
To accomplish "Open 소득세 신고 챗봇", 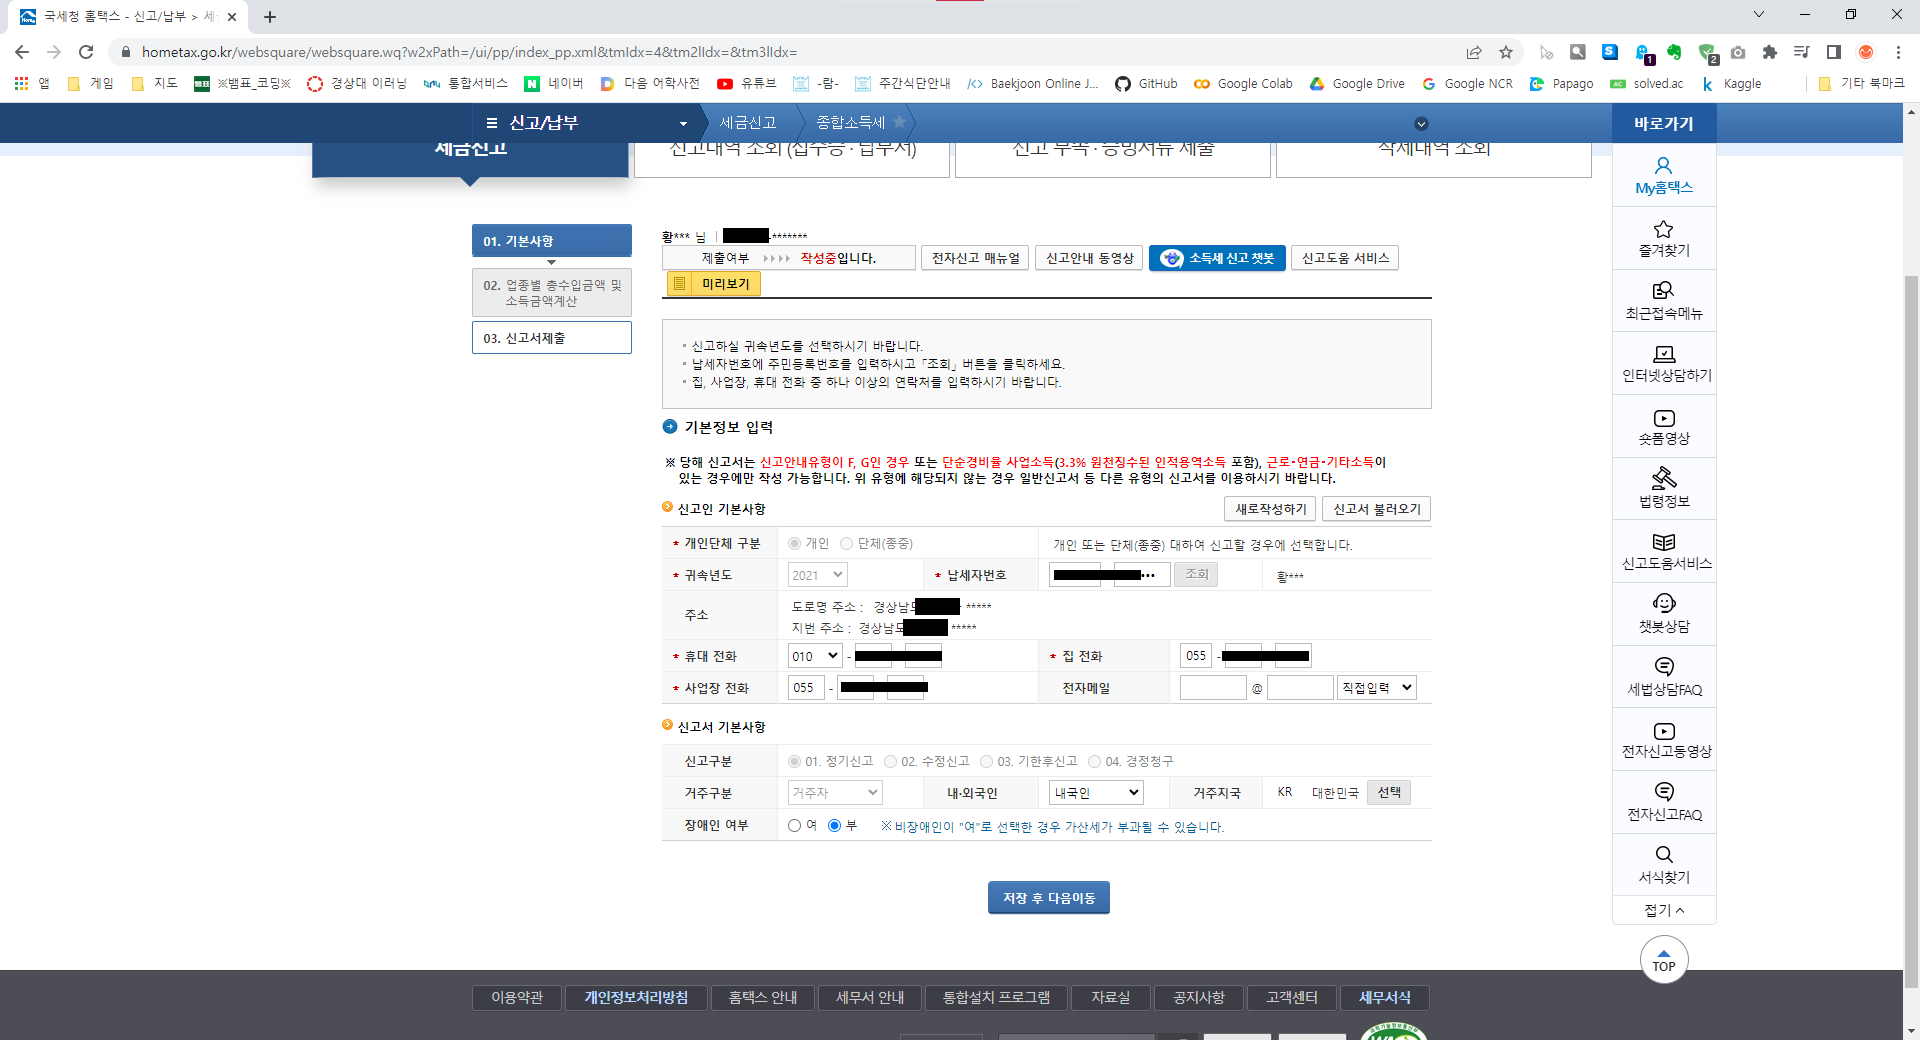I will coord(1217,258).
